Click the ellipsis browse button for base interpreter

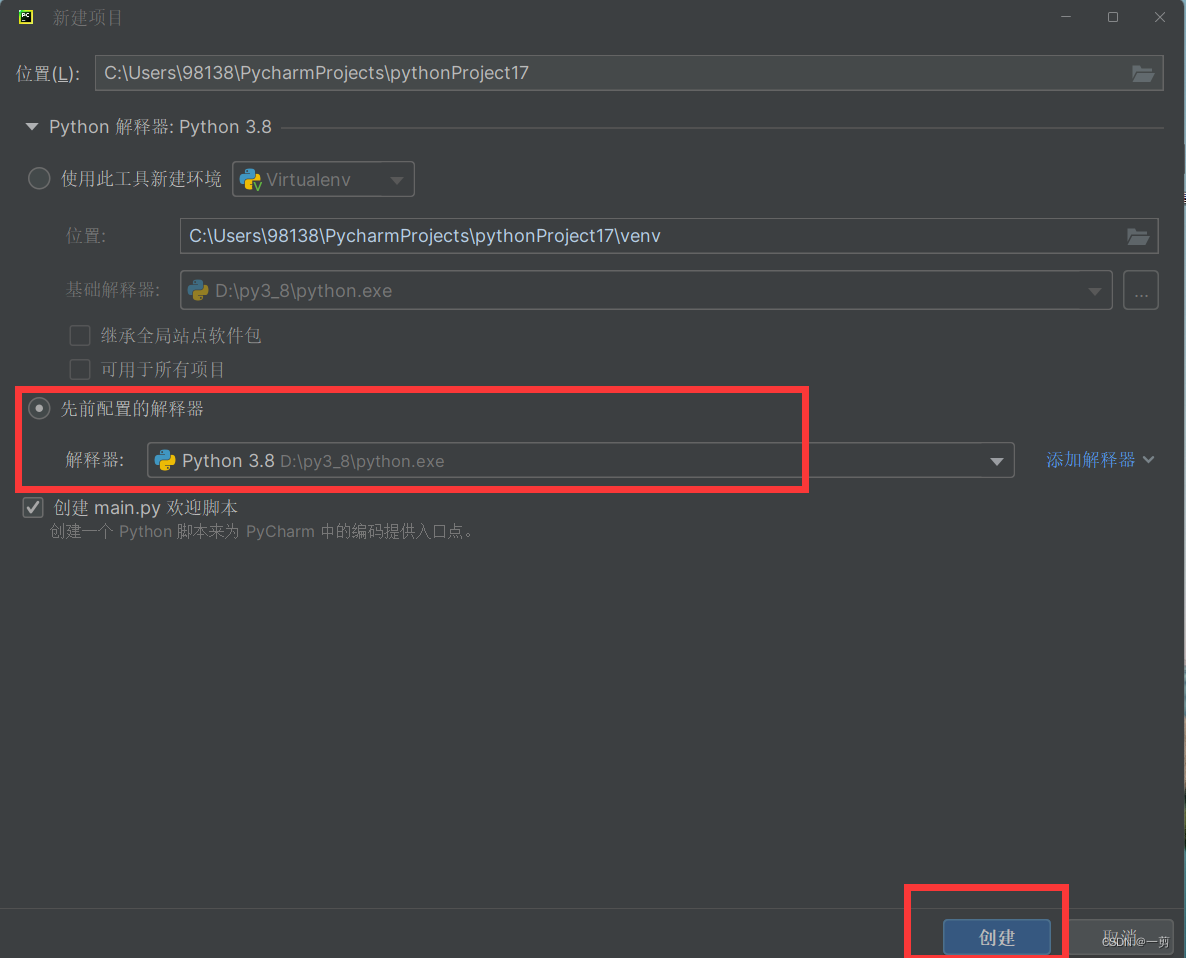tap(1140, 290)
